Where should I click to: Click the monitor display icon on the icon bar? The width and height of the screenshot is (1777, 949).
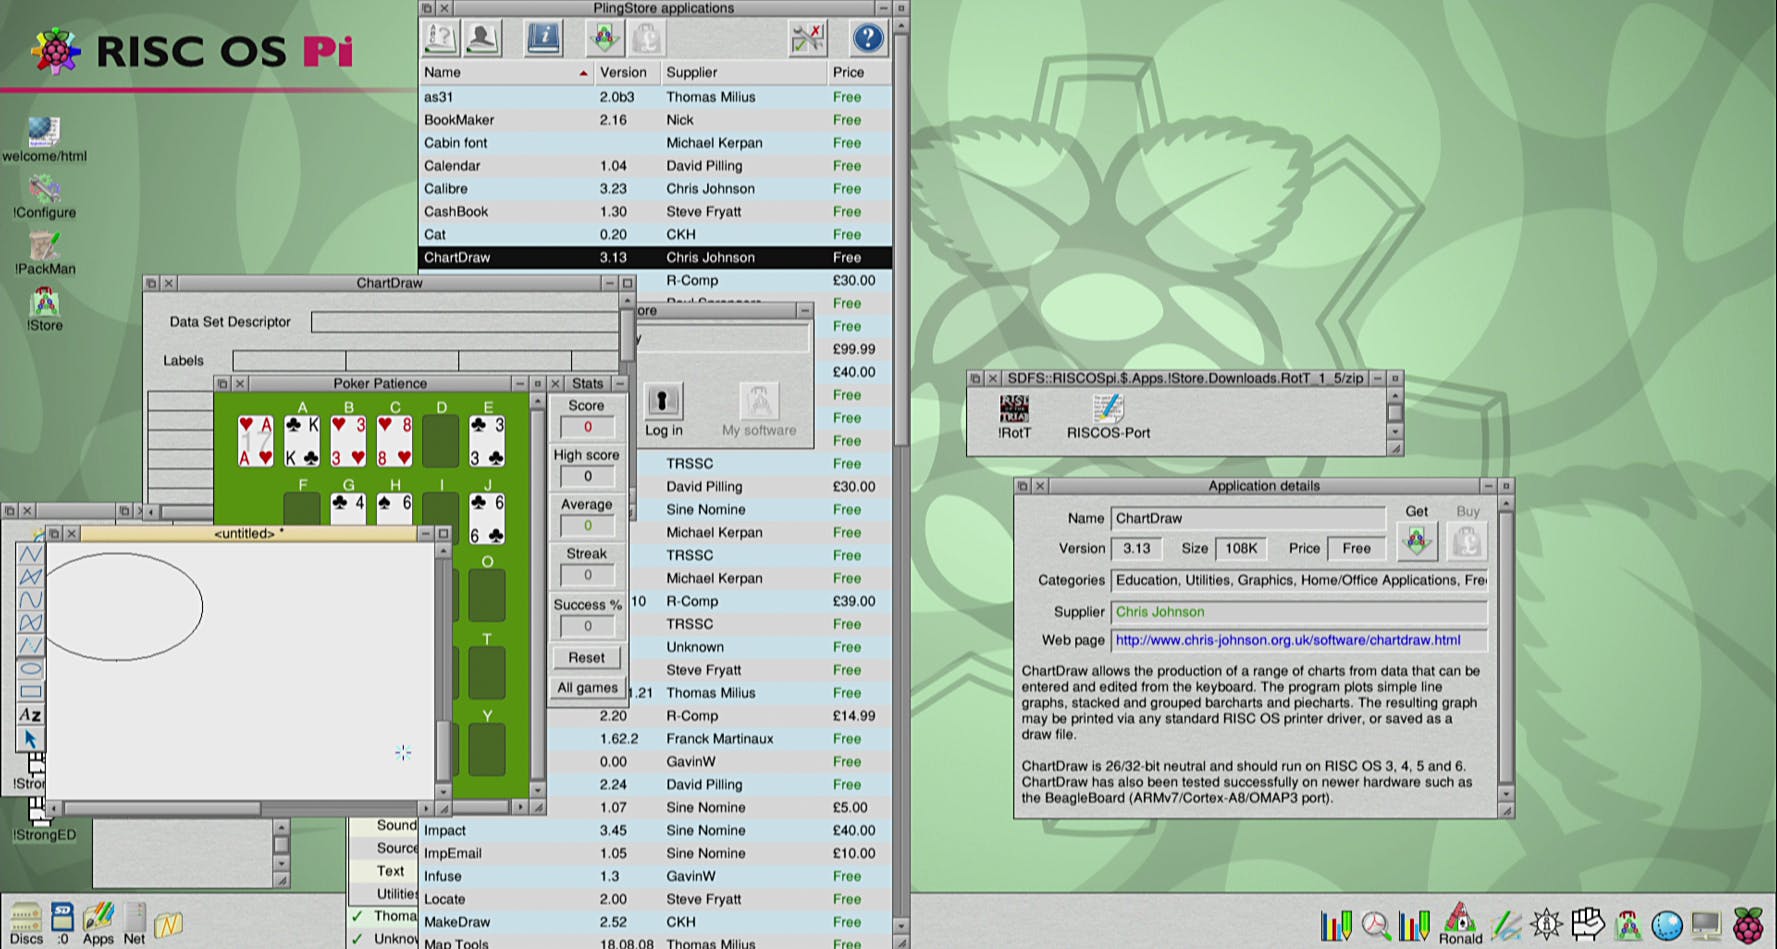1706,926
